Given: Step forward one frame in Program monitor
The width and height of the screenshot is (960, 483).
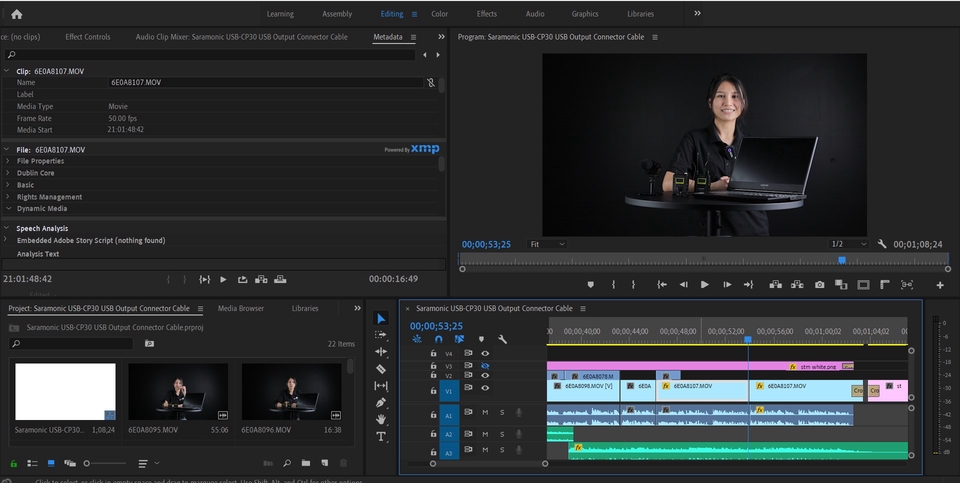Looking at the screenshot, I should [x=727, y=285].
